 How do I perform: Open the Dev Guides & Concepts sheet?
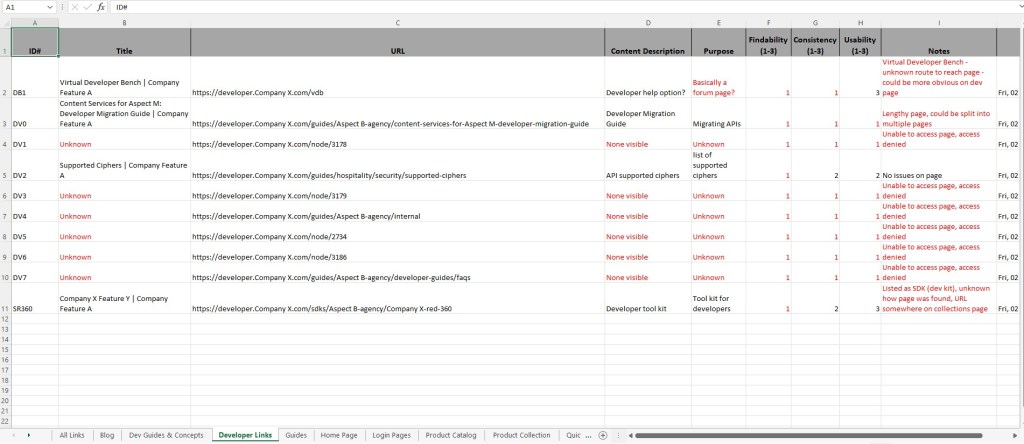pos(166,435)
